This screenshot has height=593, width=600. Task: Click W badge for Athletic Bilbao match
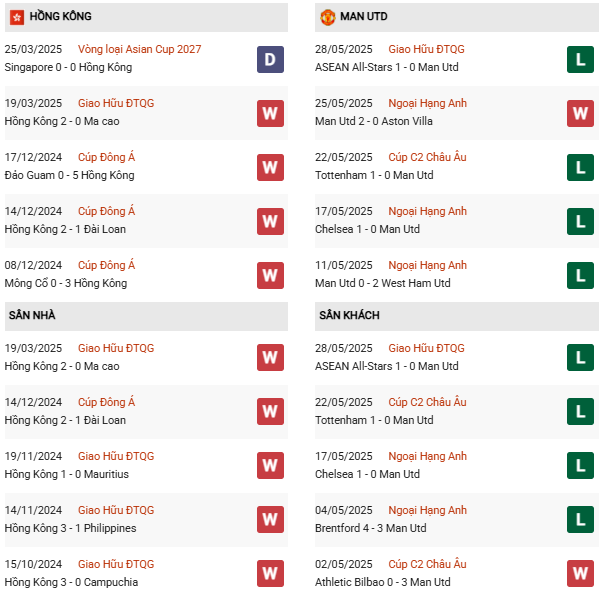coord(580,573)
